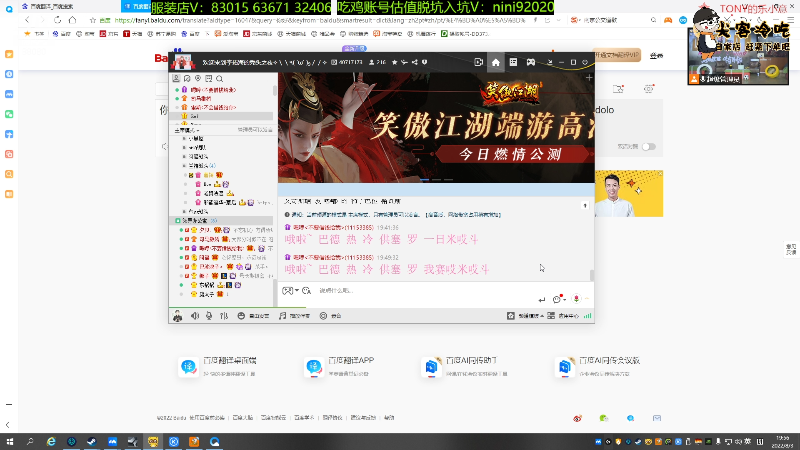The image size is (800, 450).
Task: Click the live video icon in YY title bar
Action: click(x=478, y=62)
